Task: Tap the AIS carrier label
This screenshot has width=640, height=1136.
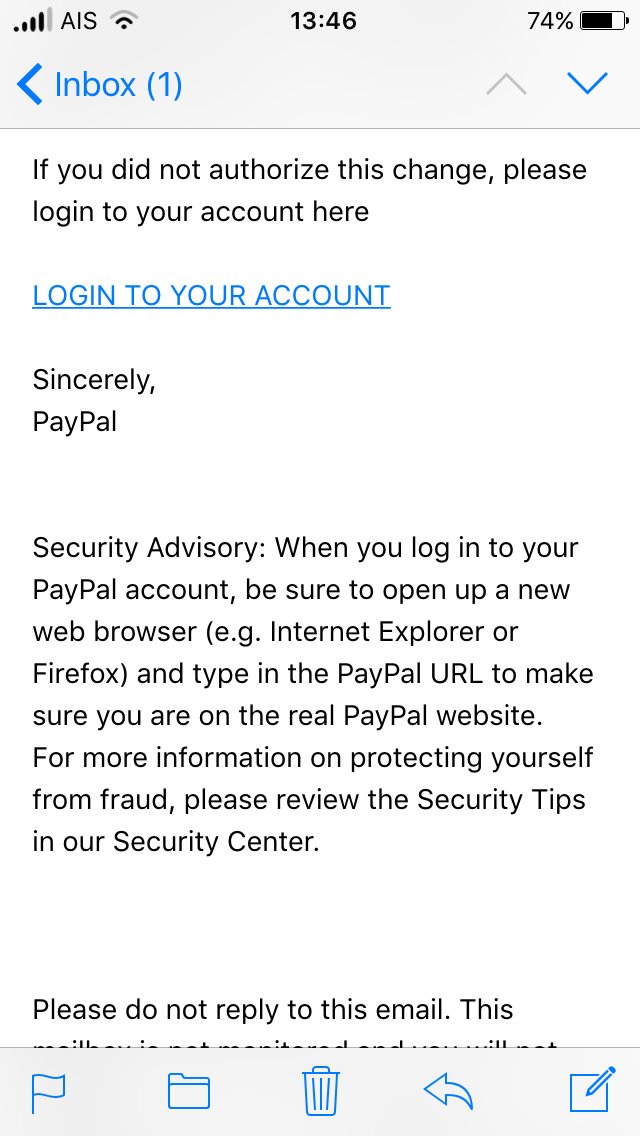Action: [x=79, y=20]
